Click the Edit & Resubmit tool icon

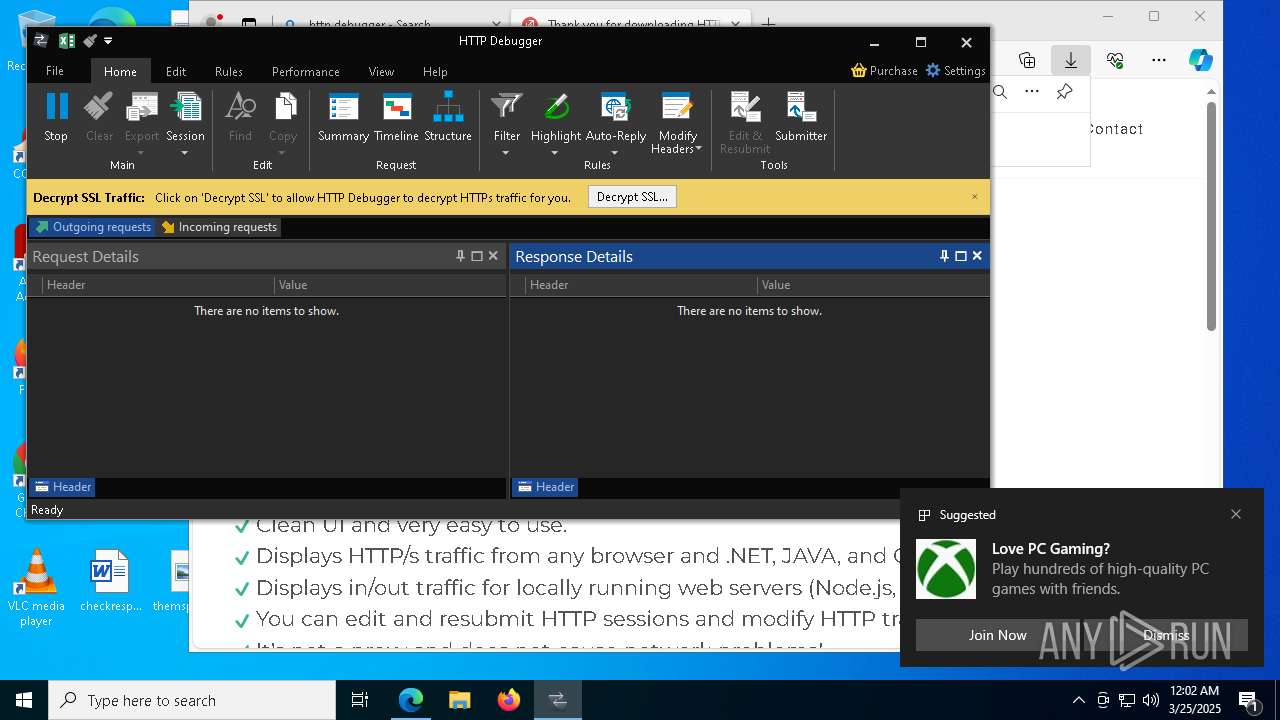[x=745, y=107]
